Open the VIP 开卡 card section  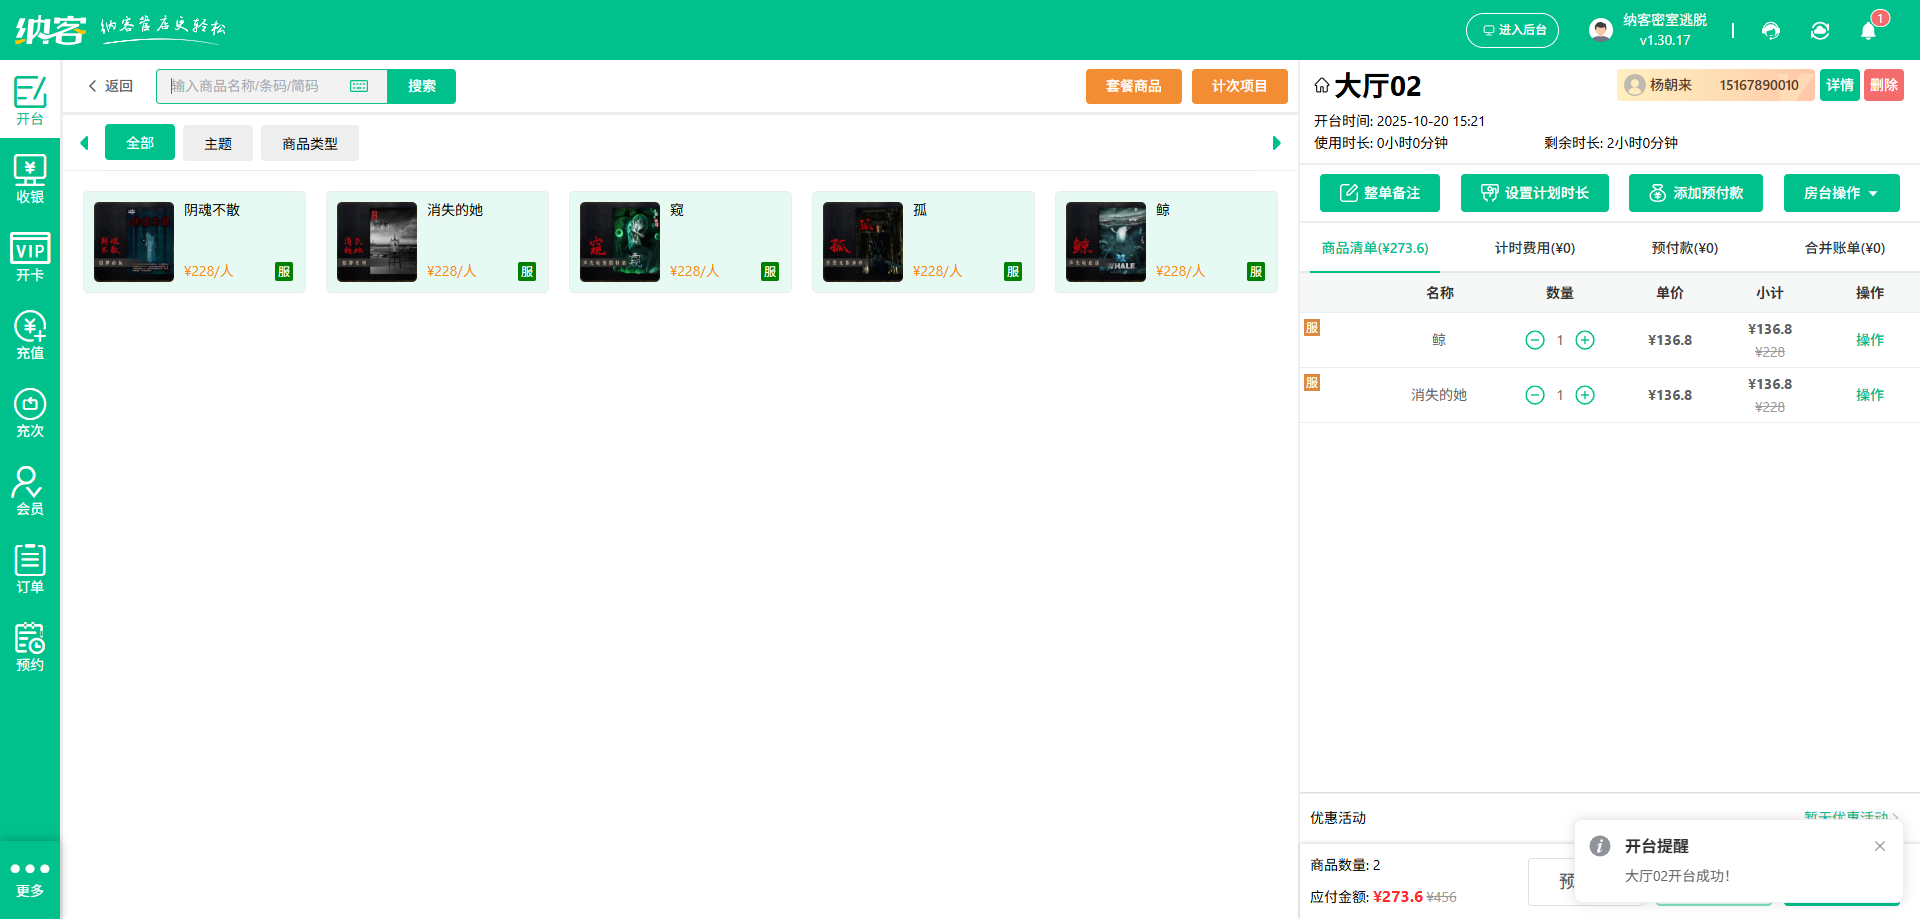click(30, 257)
